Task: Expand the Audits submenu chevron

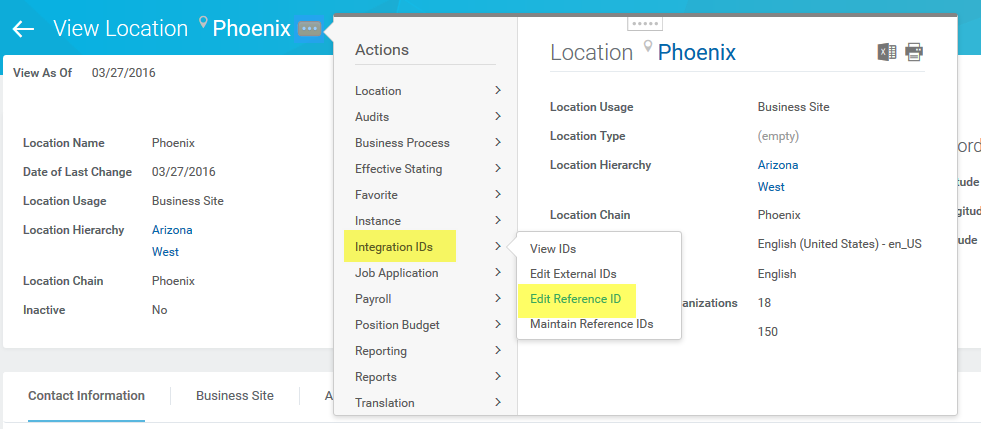Action: [498, 116]
